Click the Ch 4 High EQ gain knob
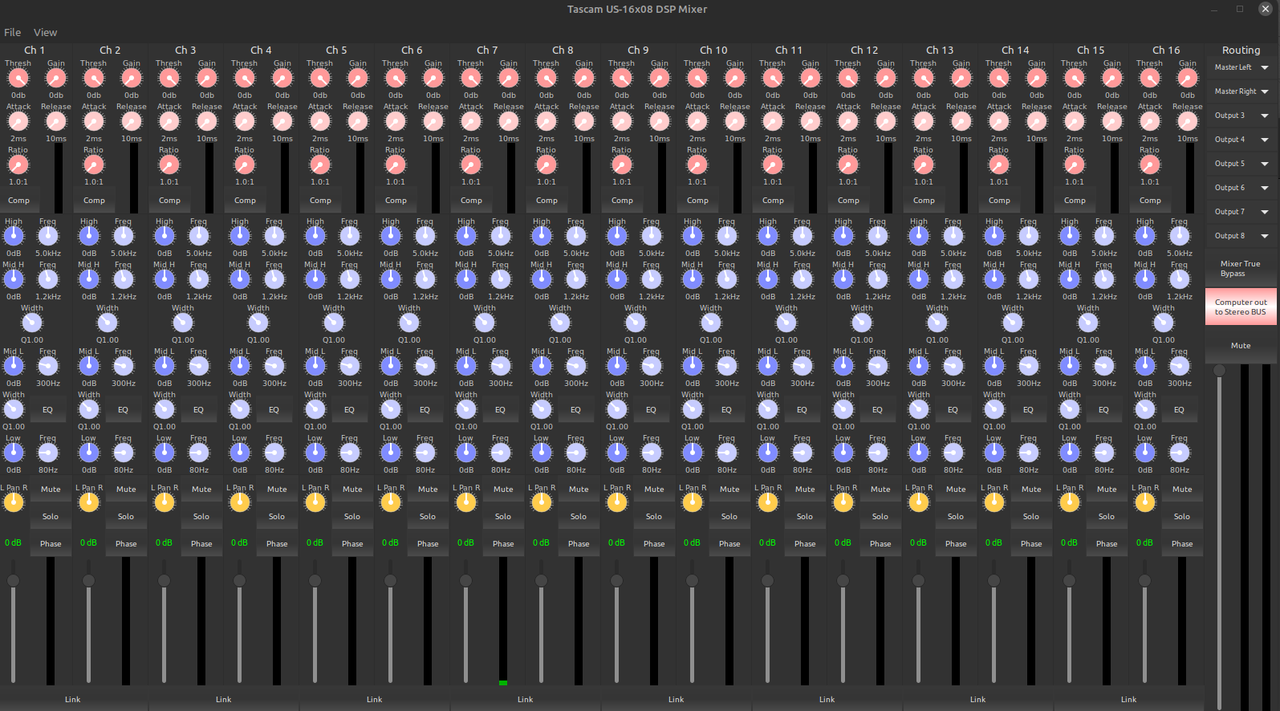1280x711 pixels. pyautogui.click(x=240, y=236)
